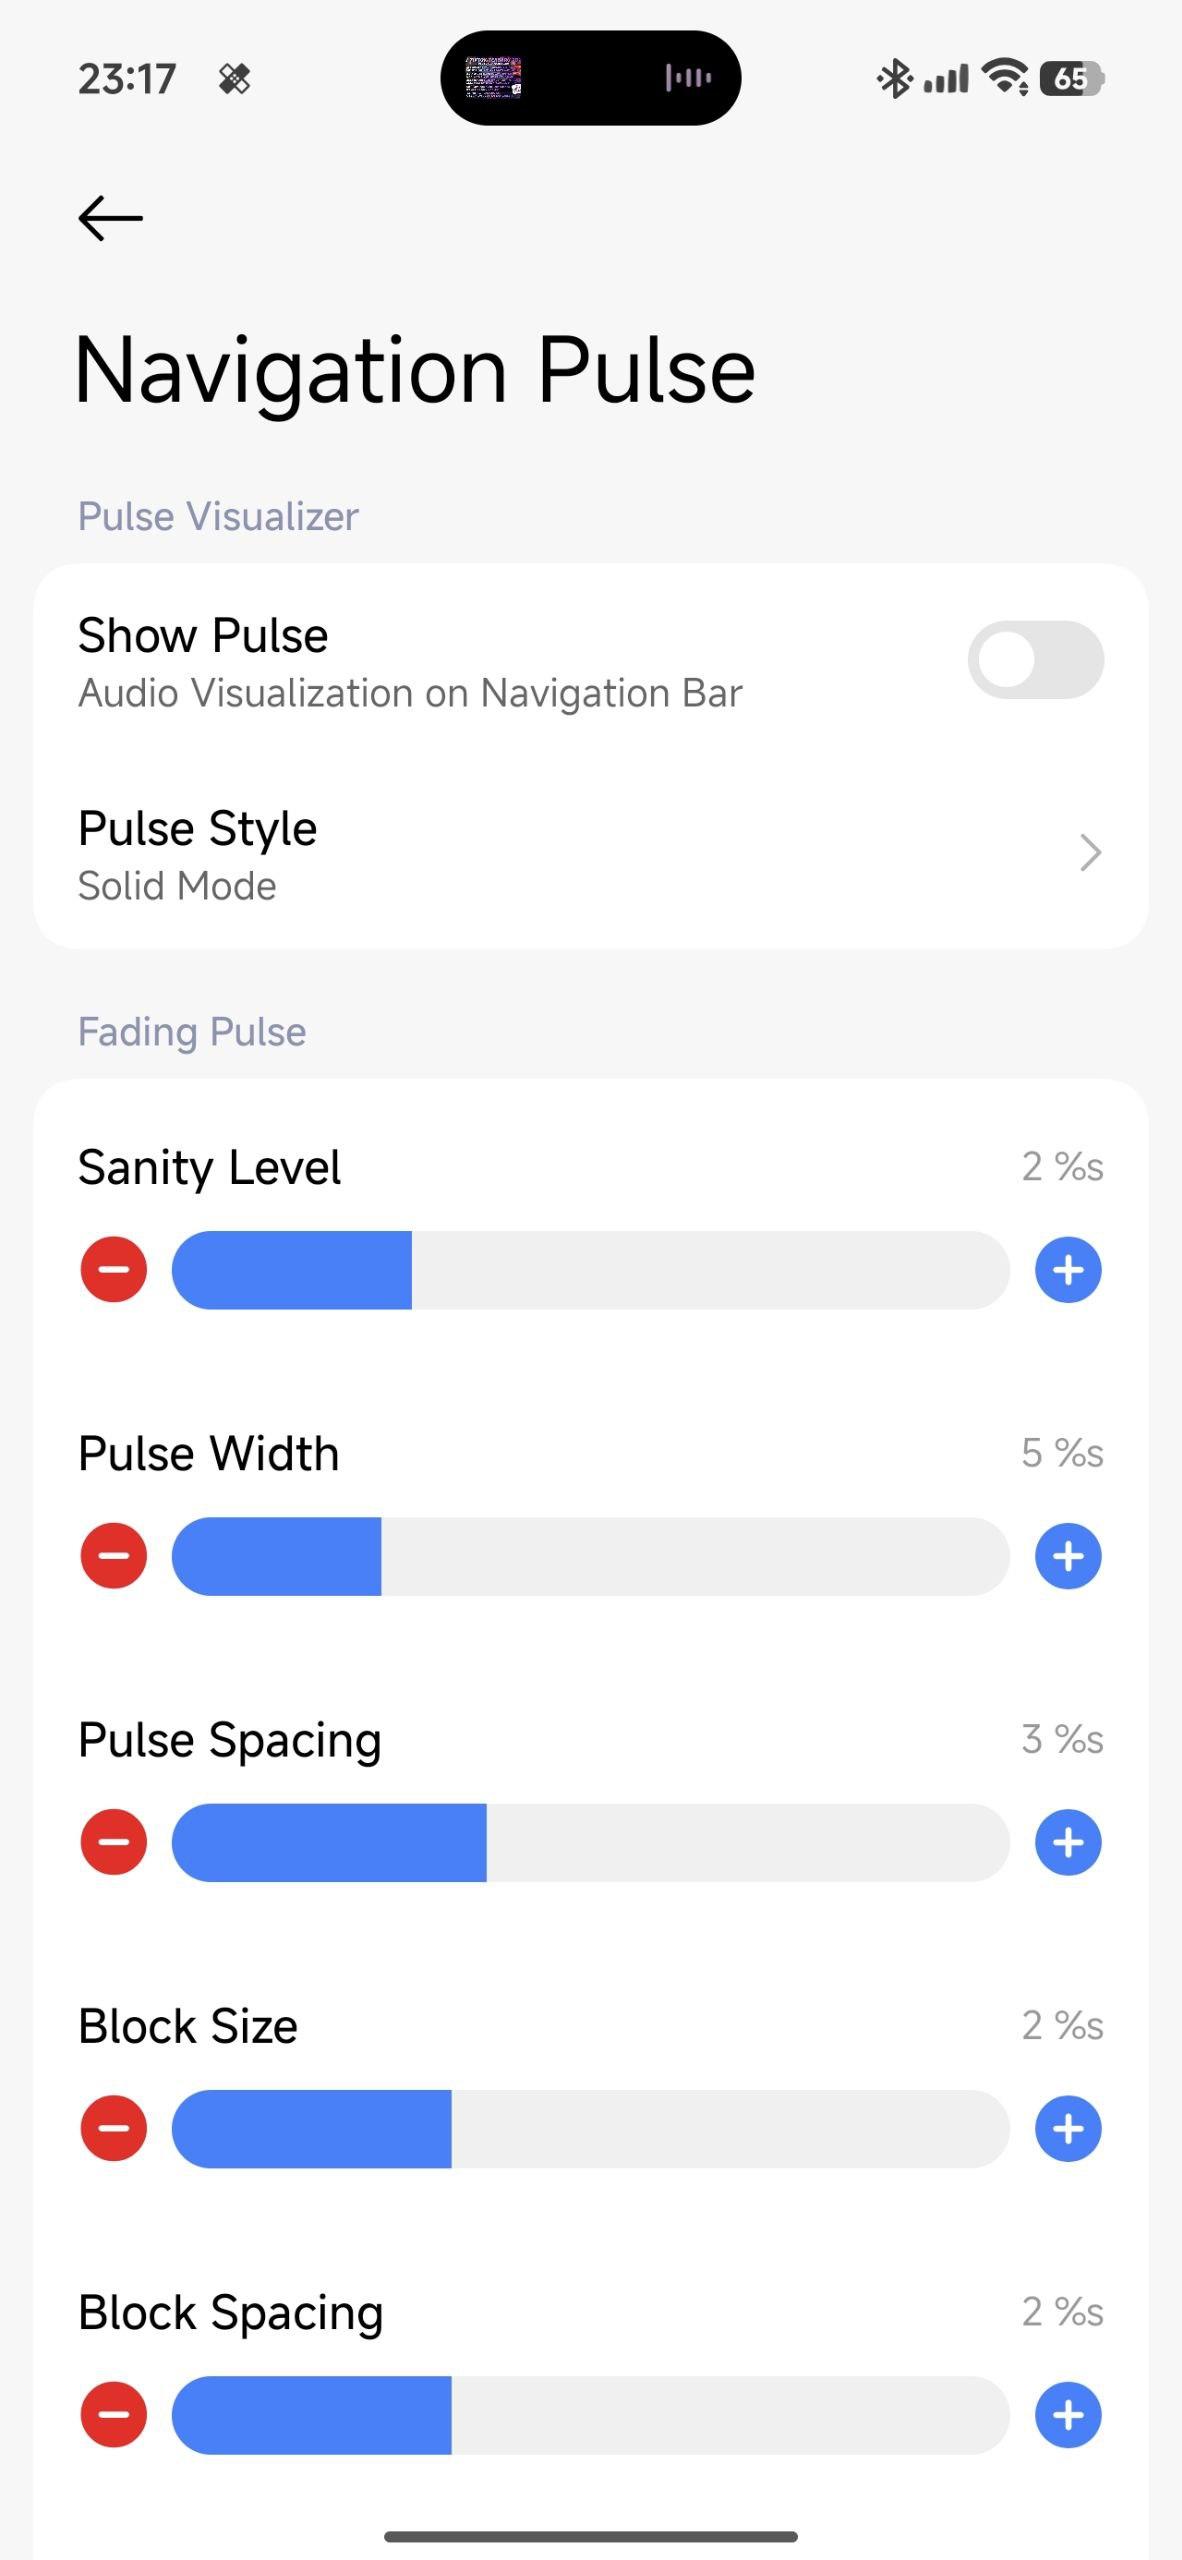
Task: Decrease Pulse Spacing with minus icon
Action: (x=114, y=1842)
